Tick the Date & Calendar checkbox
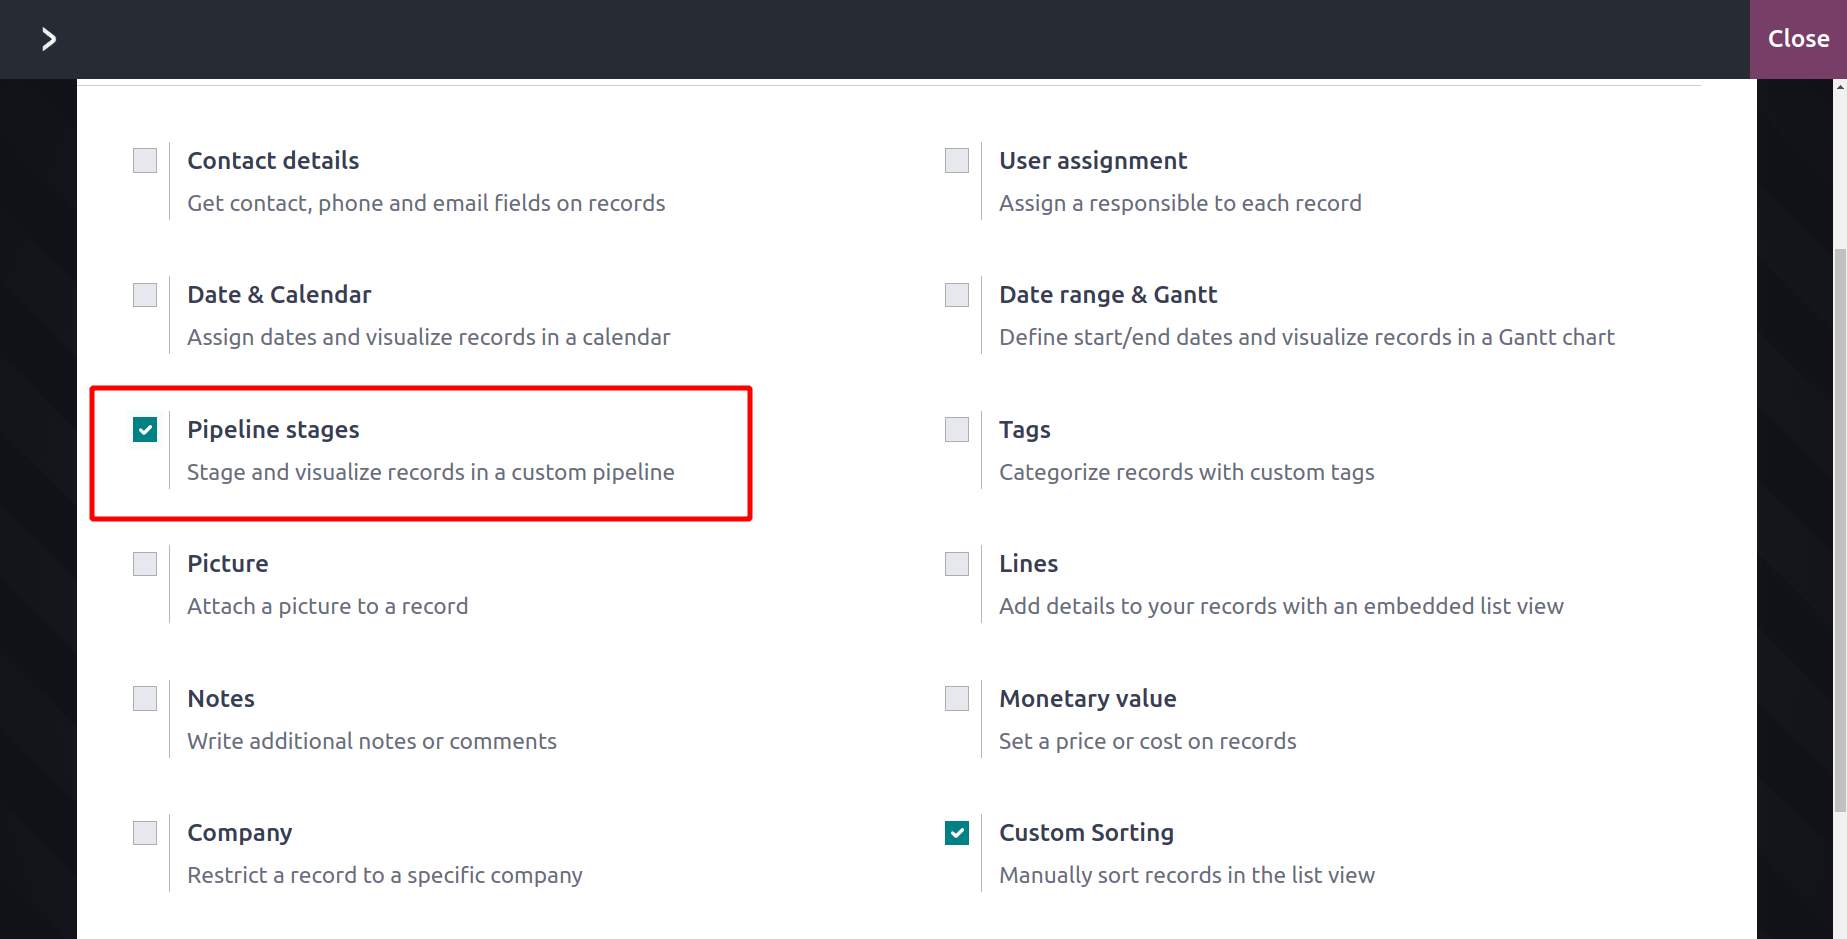The height and width of the screenshot is (939, 1847). coord(145,295)
